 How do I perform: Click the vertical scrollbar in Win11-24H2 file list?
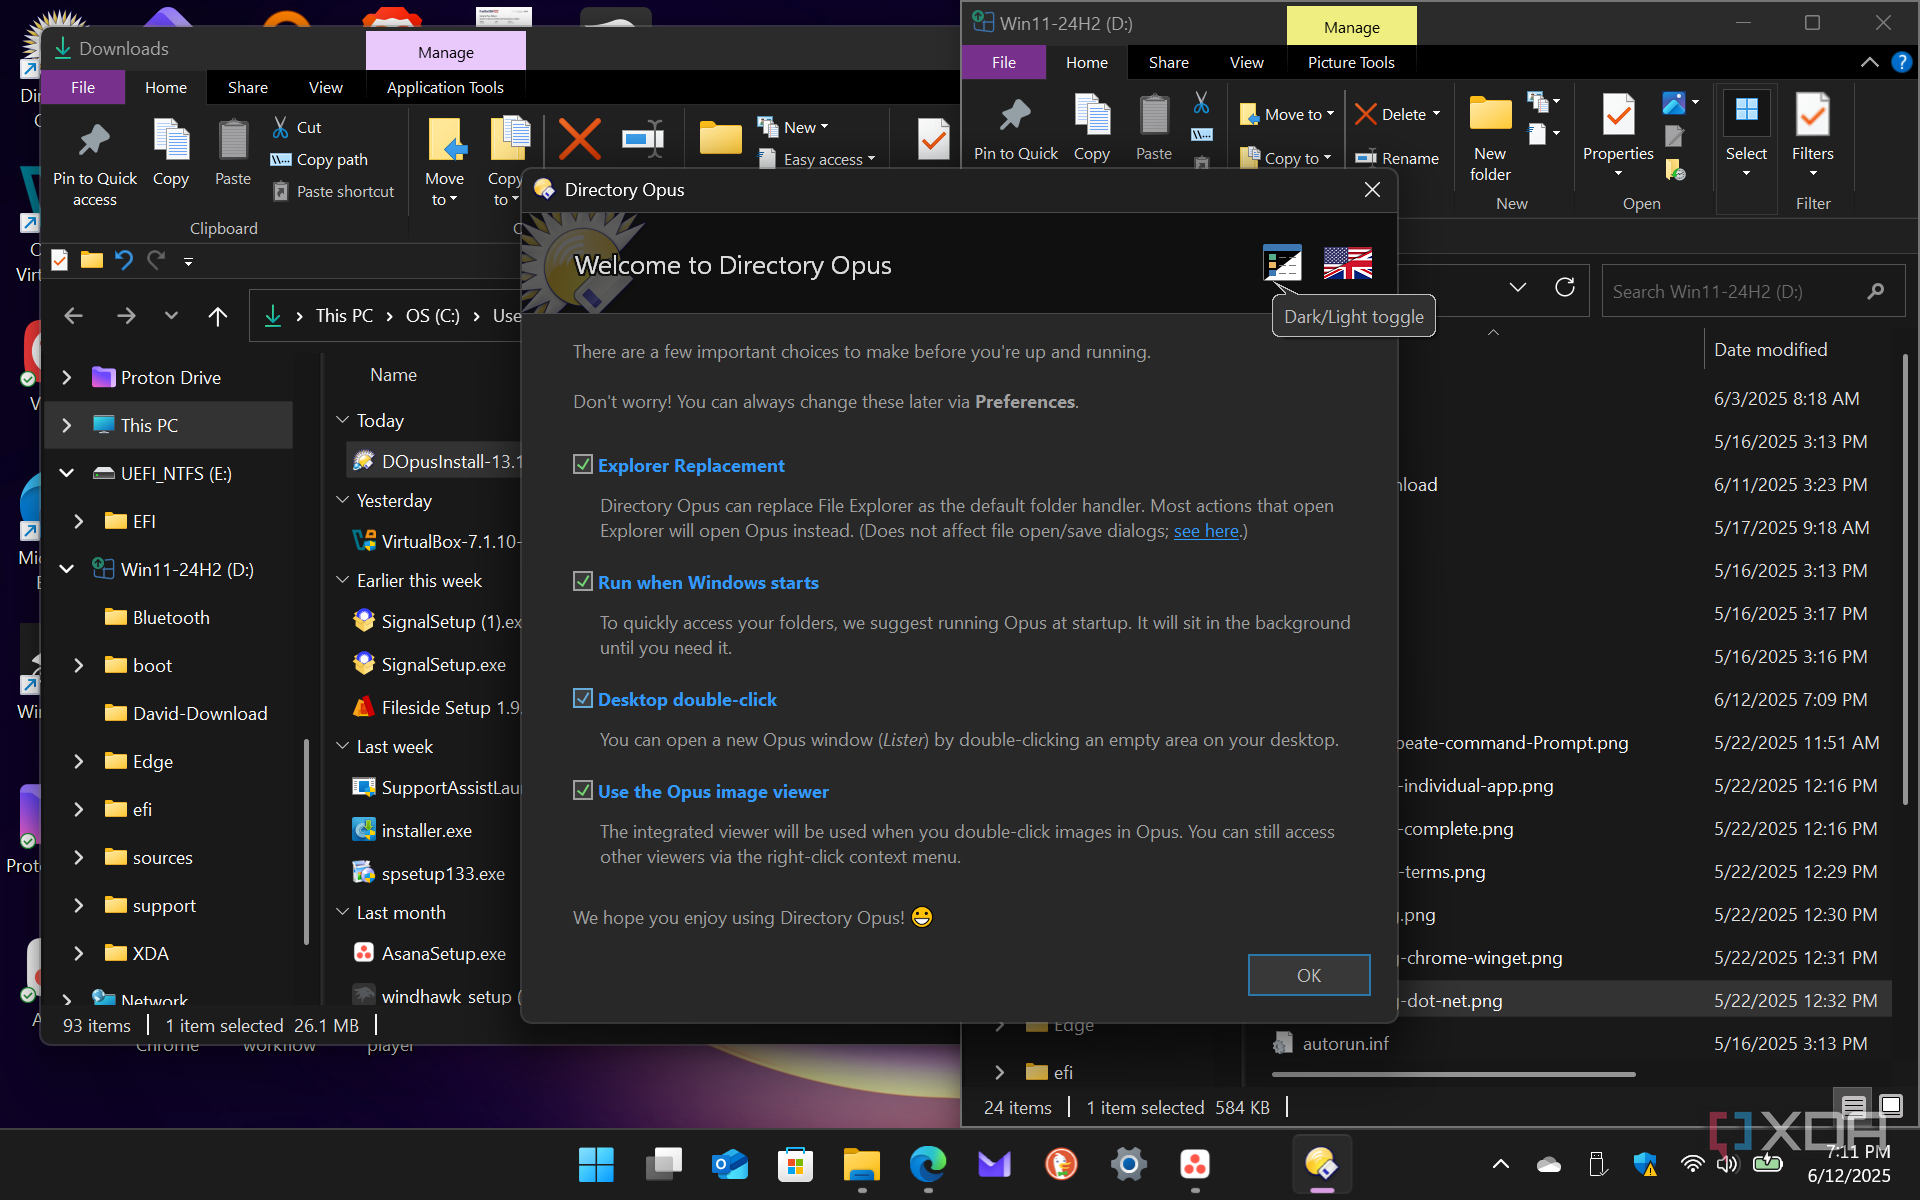click(x=1905, y=580)
